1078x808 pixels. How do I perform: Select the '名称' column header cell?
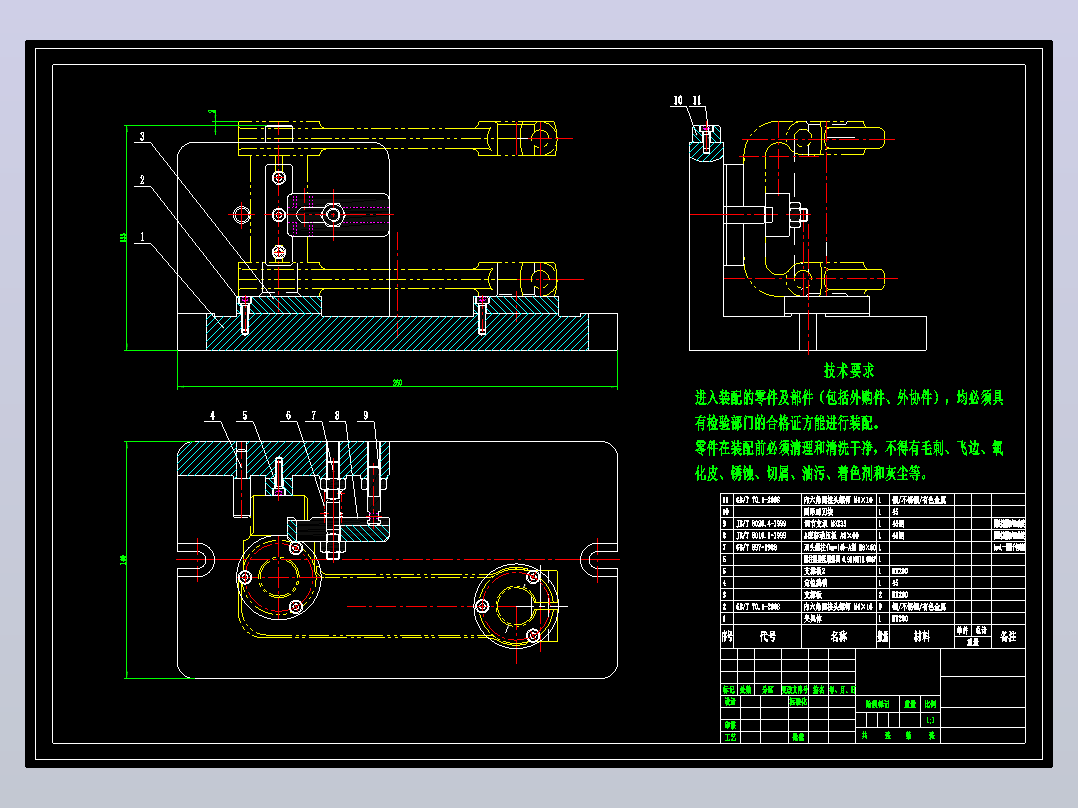(839, 637)
